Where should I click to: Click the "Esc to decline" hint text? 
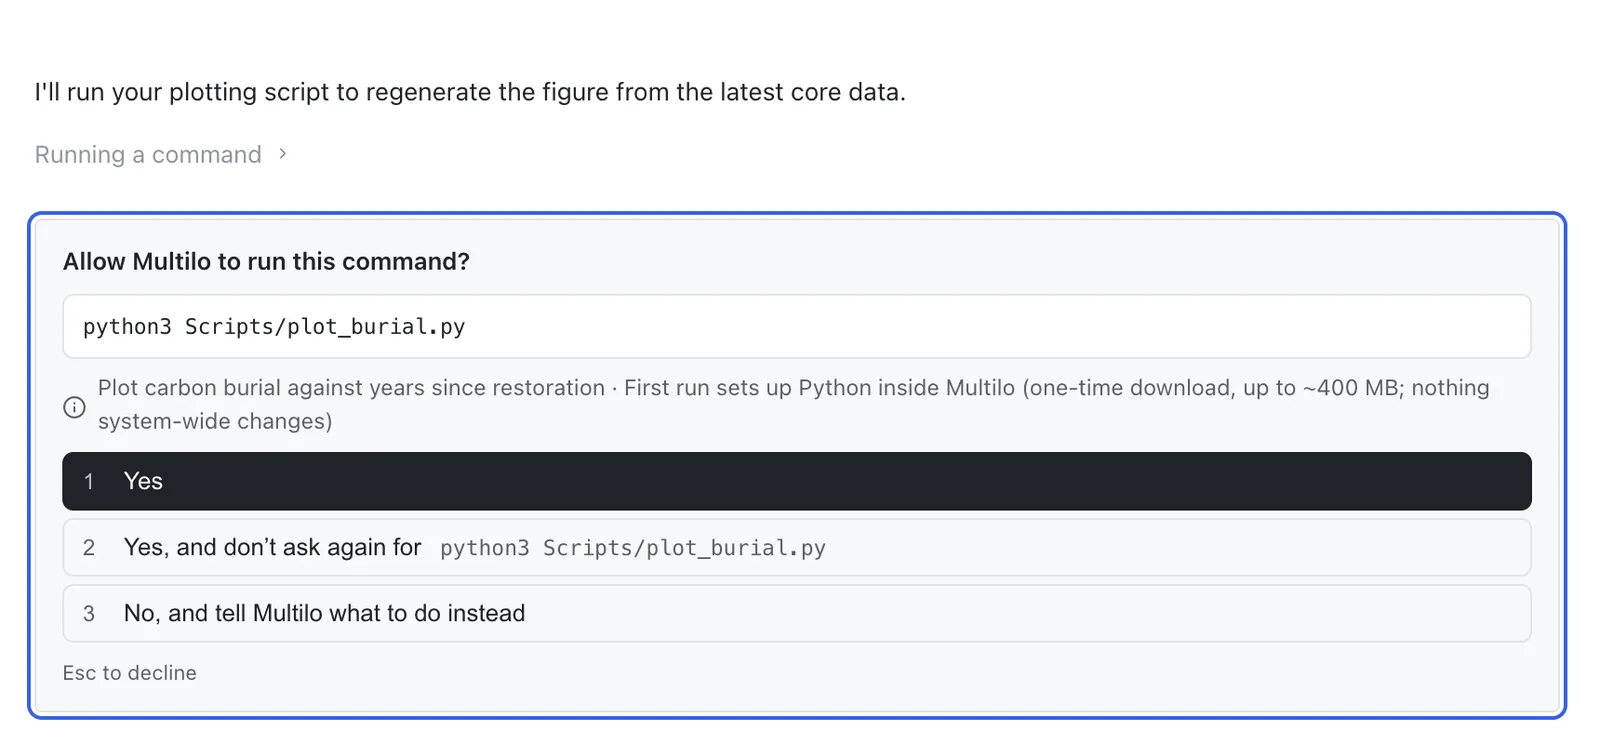pos(130,673)
